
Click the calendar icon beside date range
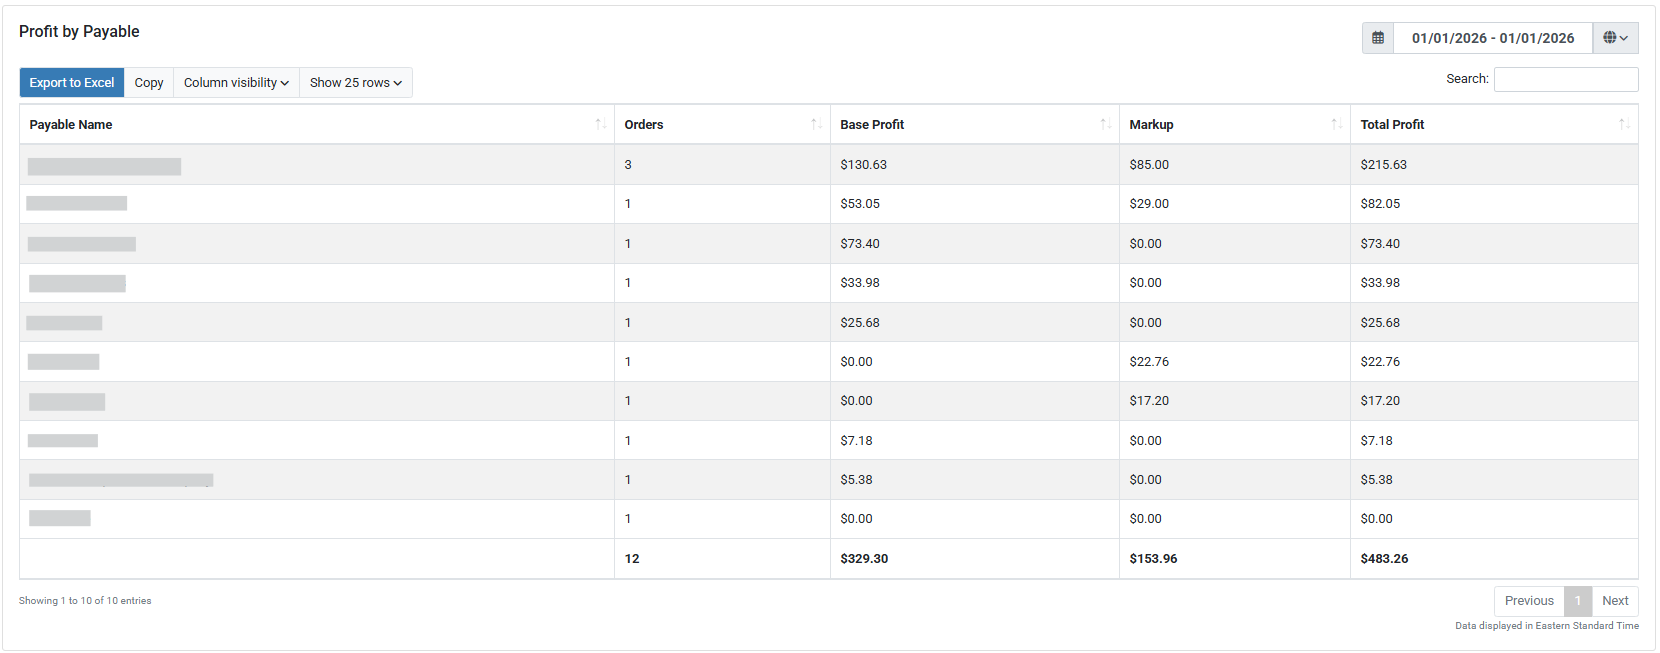[1377, 38]
